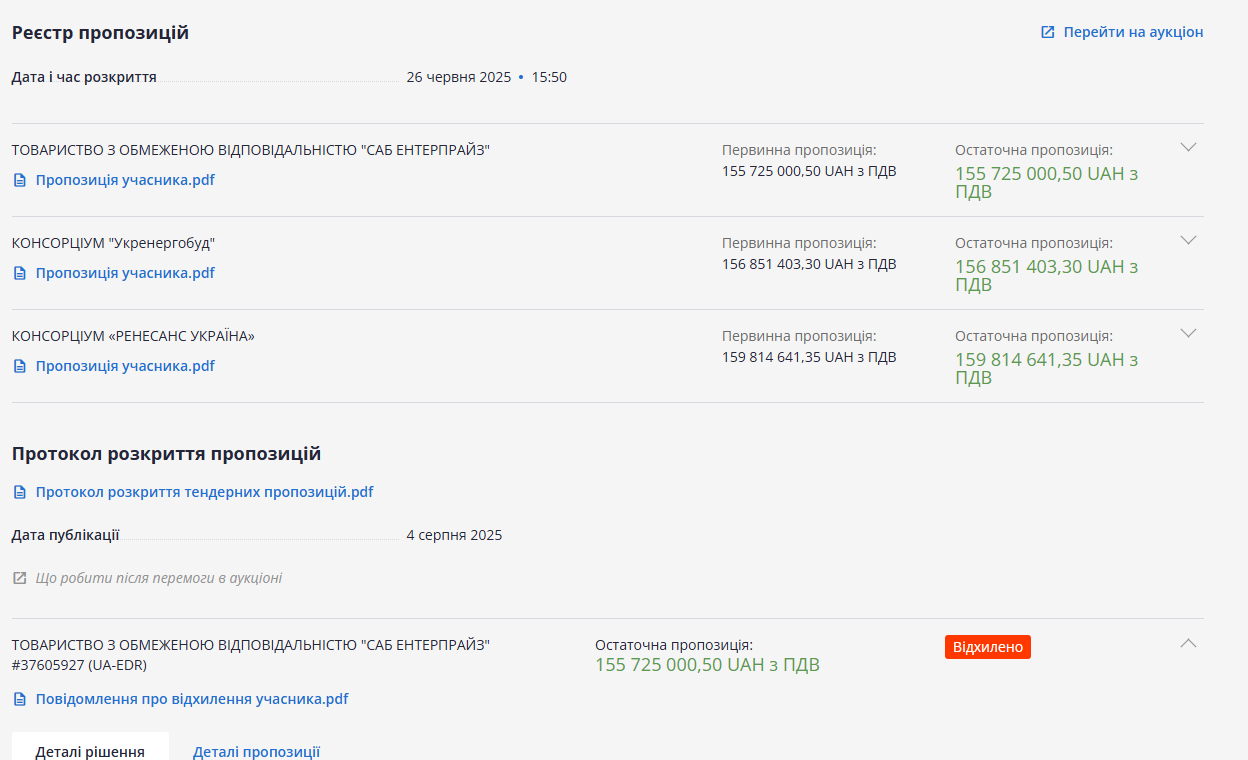Expand the Укренергобуд consortium row
This screenshot has width=1248, height=760.
point(1188,240)
